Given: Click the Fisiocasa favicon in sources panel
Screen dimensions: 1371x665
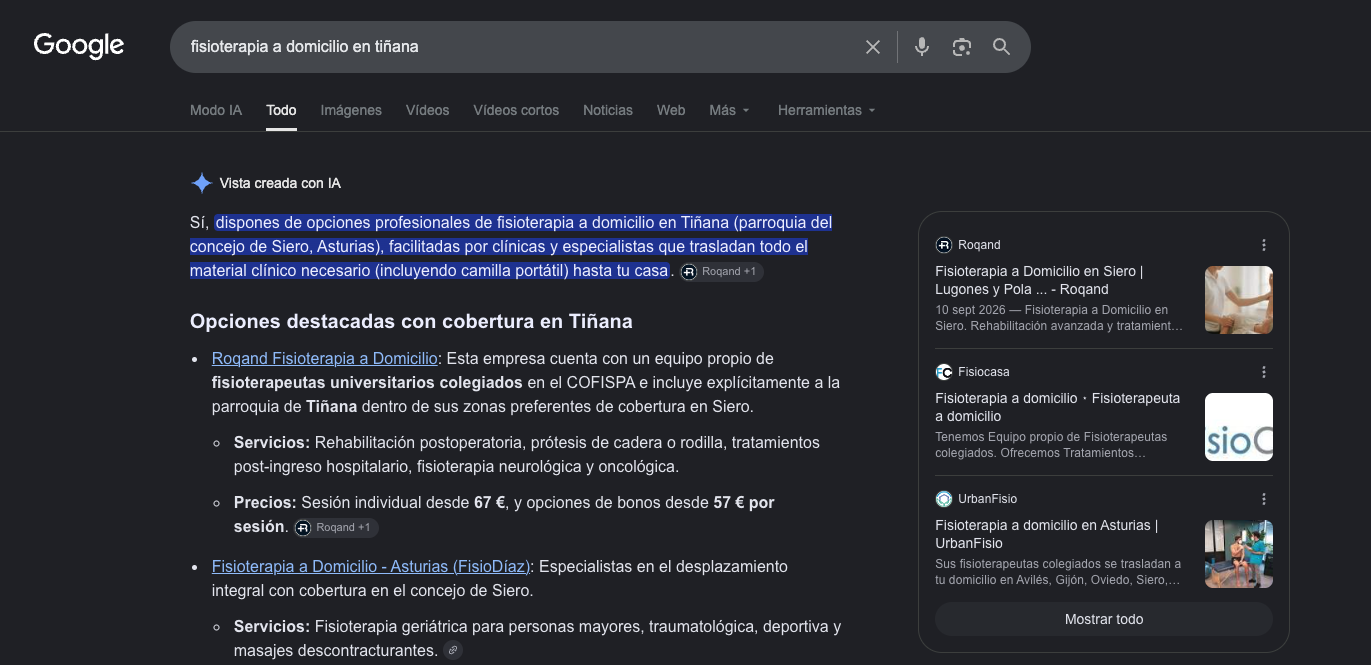Looking at the screenshot, I should (943, 372).
